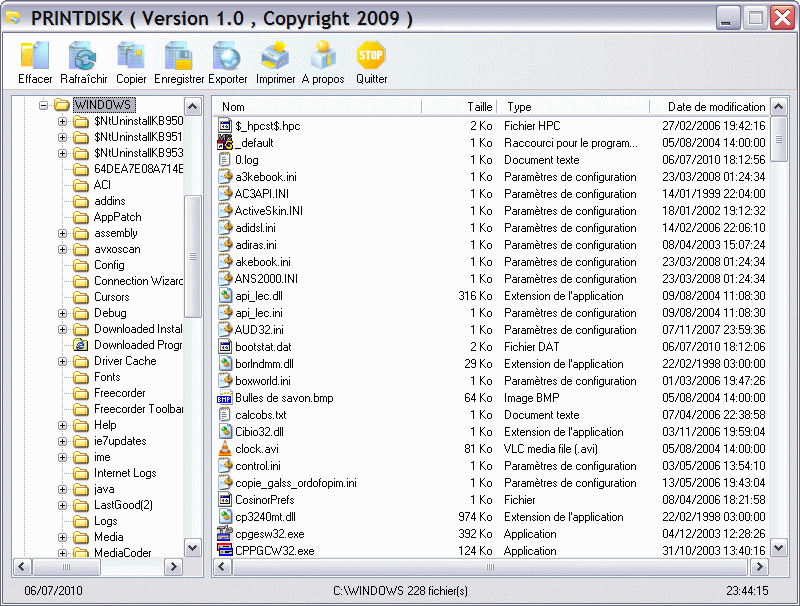Expand the Help folder node
This screenshot has height=606, width=800.
coord(62,425)
